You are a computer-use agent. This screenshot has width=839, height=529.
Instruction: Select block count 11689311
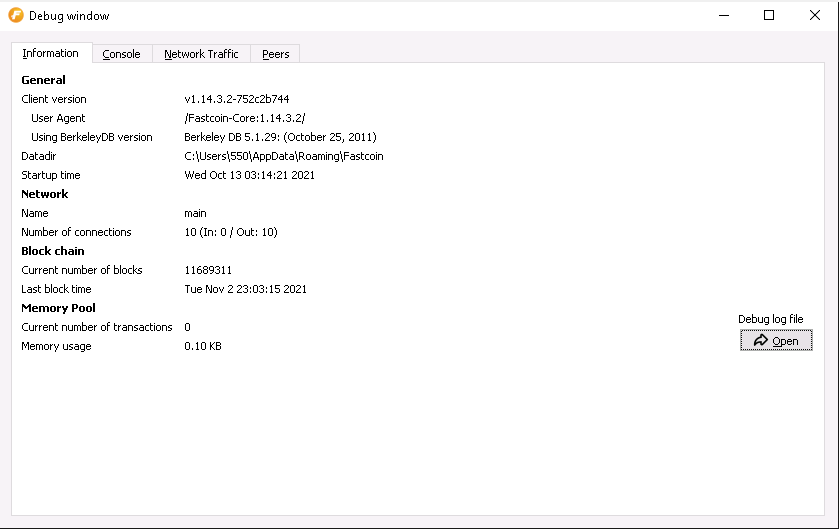208,270
